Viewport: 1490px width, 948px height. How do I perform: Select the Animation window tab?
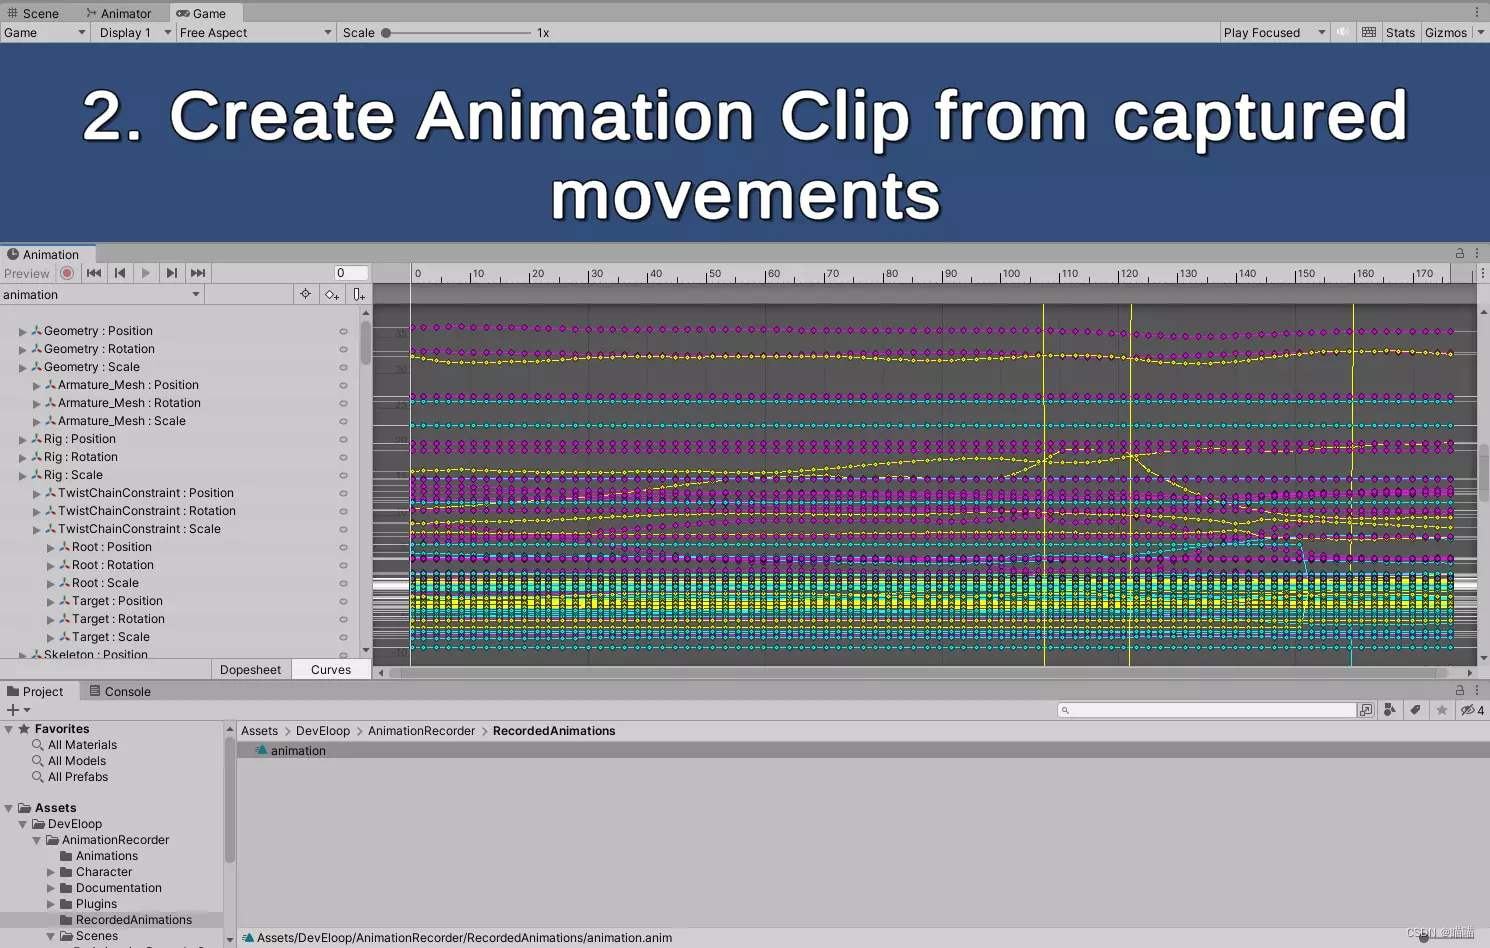click(48, 254)
